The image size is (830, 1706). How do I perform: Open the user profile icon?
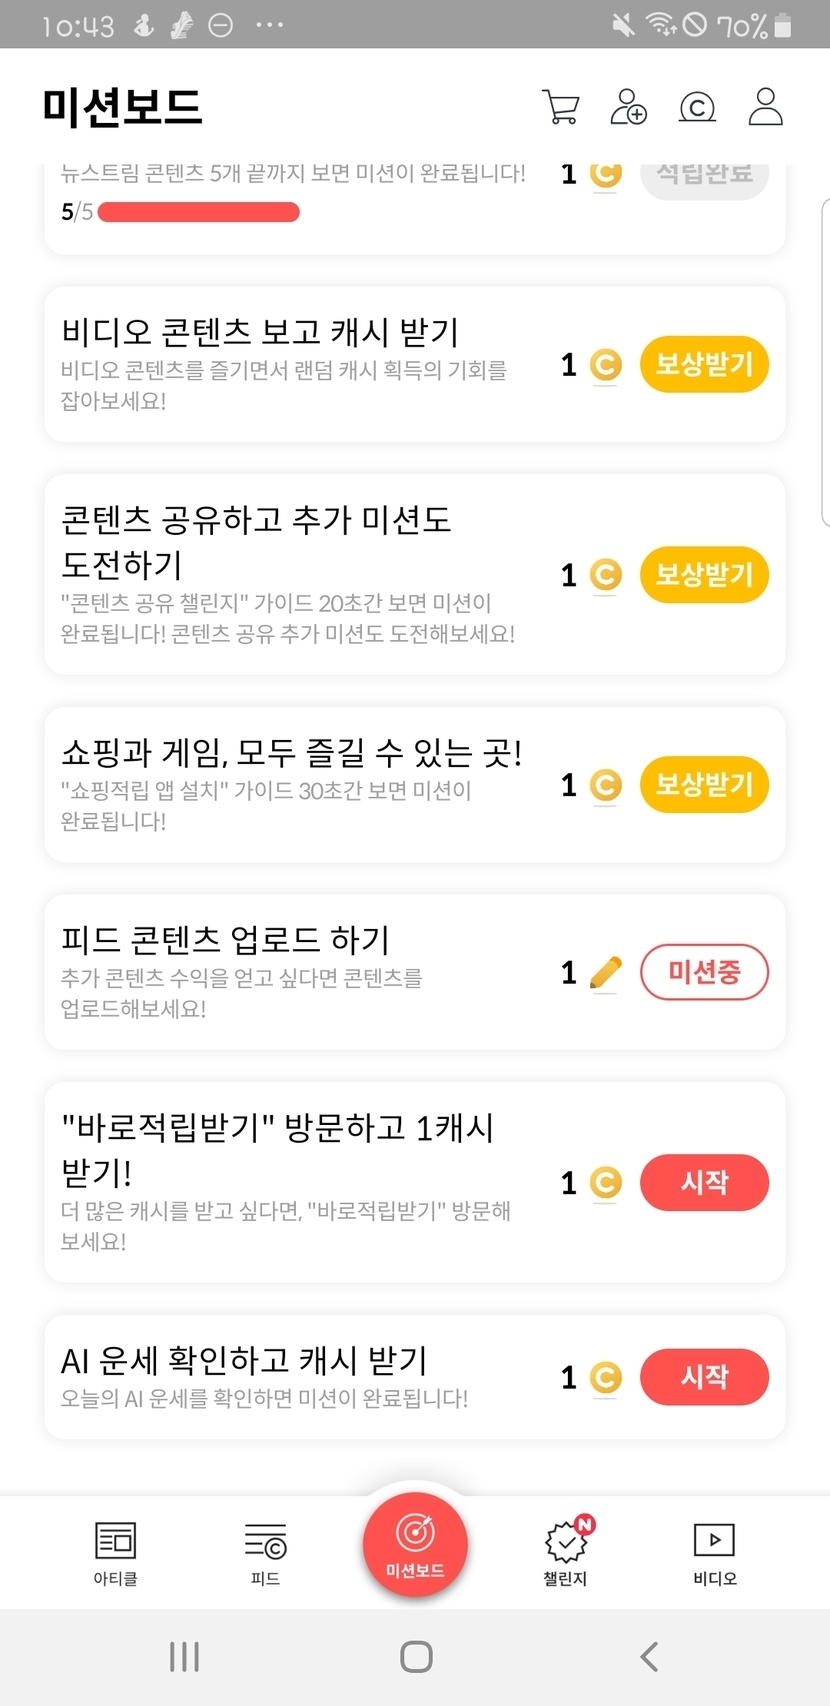pyautogui.click(x=765, y=107)
